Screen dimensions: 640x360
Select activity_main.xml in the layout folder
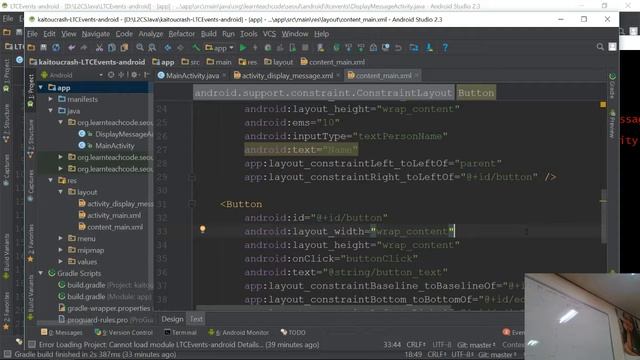pos(114,215)
